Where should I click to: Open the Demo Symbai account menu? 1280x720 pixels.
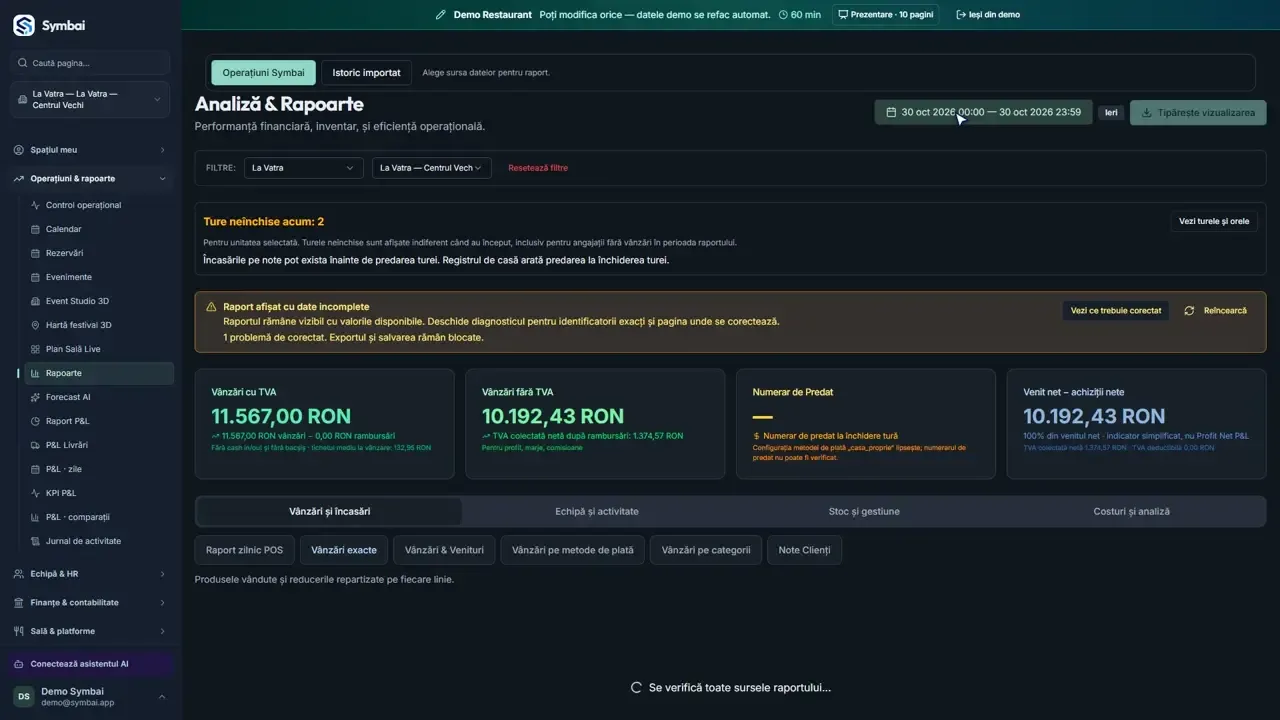90,697
